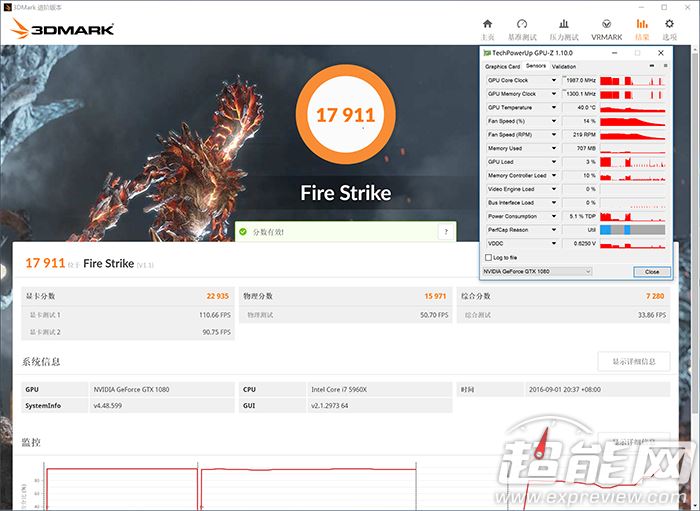Click the 1300.1 MHz memory clock value

[x=580, y=94]
